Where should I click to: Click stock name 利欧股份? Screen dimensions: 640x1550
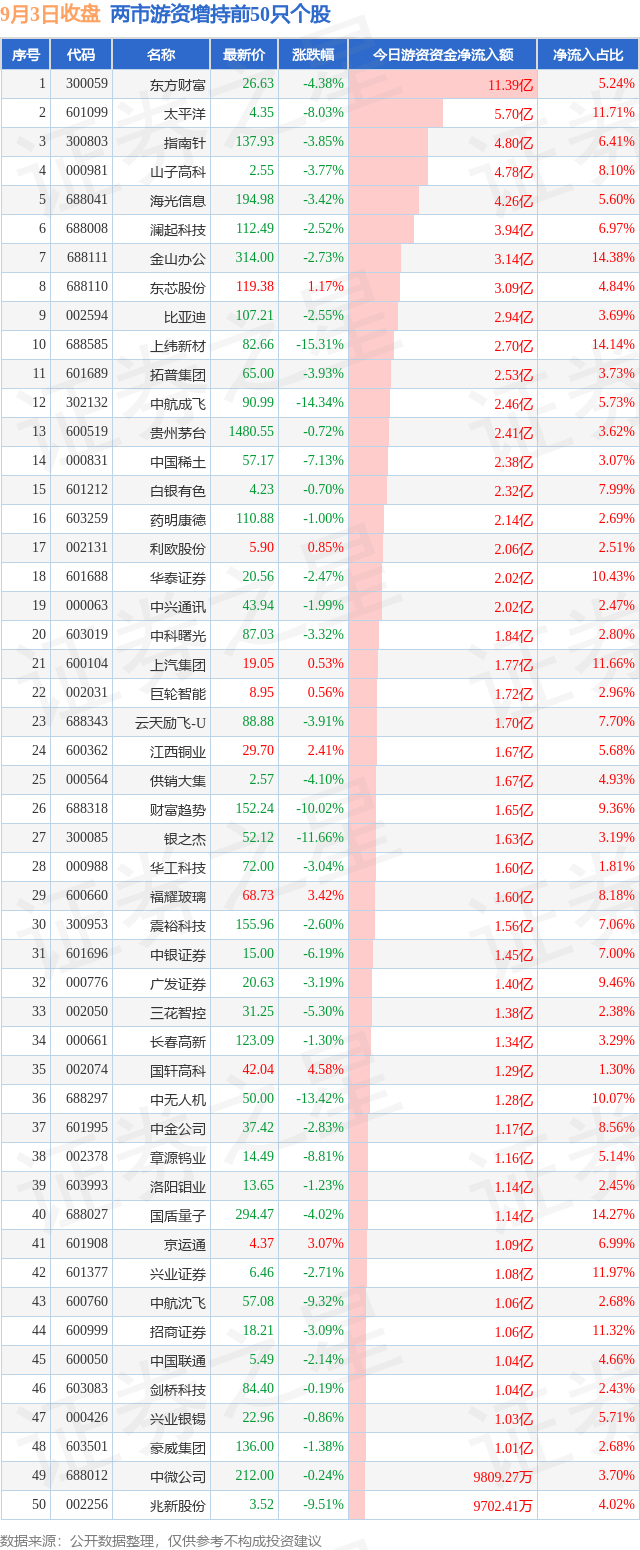click(x=178, y=548)
